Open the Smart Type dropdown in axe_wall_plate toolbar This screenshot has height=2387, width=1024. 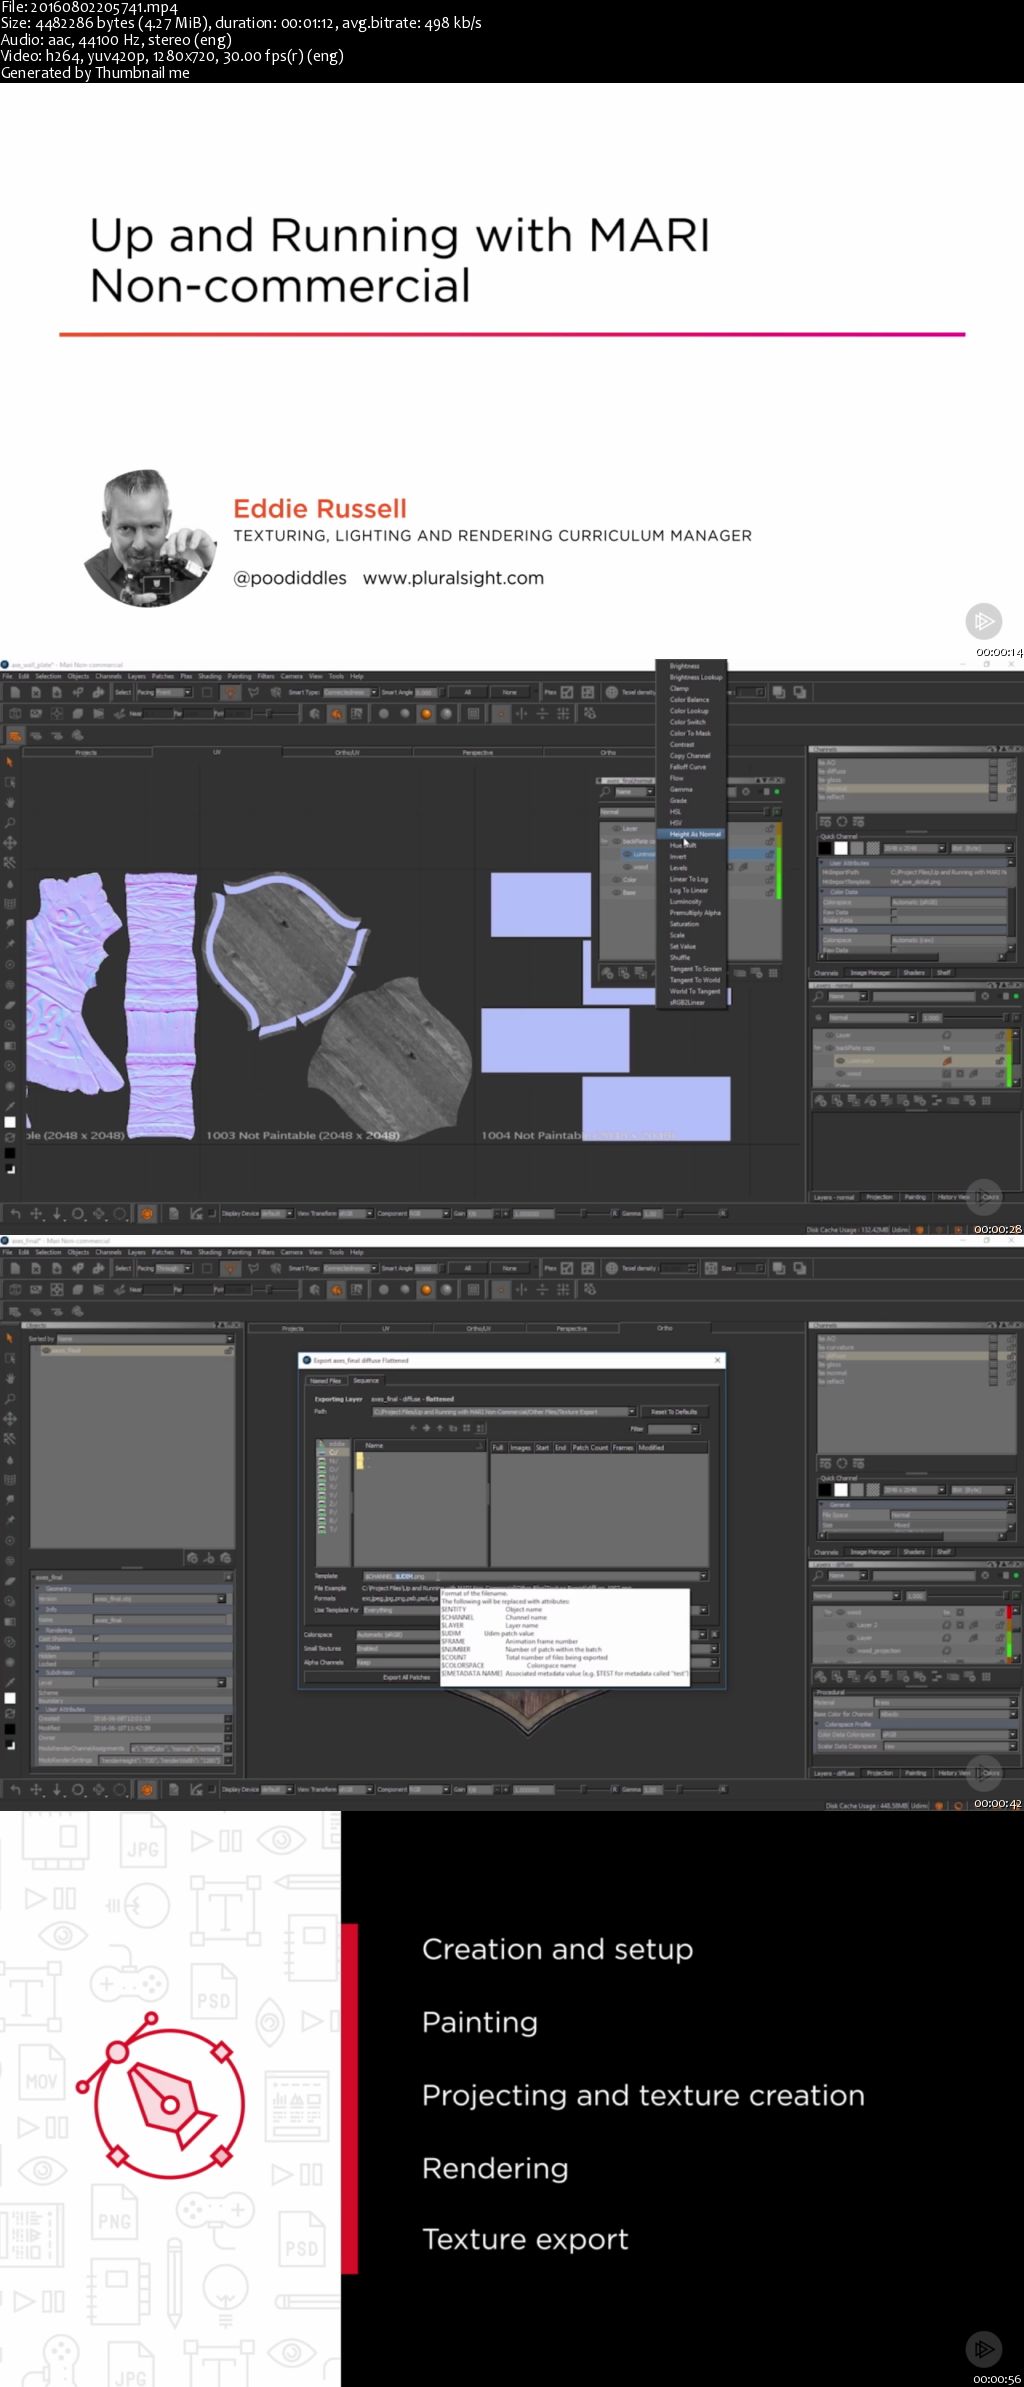(x=350, y=692)
